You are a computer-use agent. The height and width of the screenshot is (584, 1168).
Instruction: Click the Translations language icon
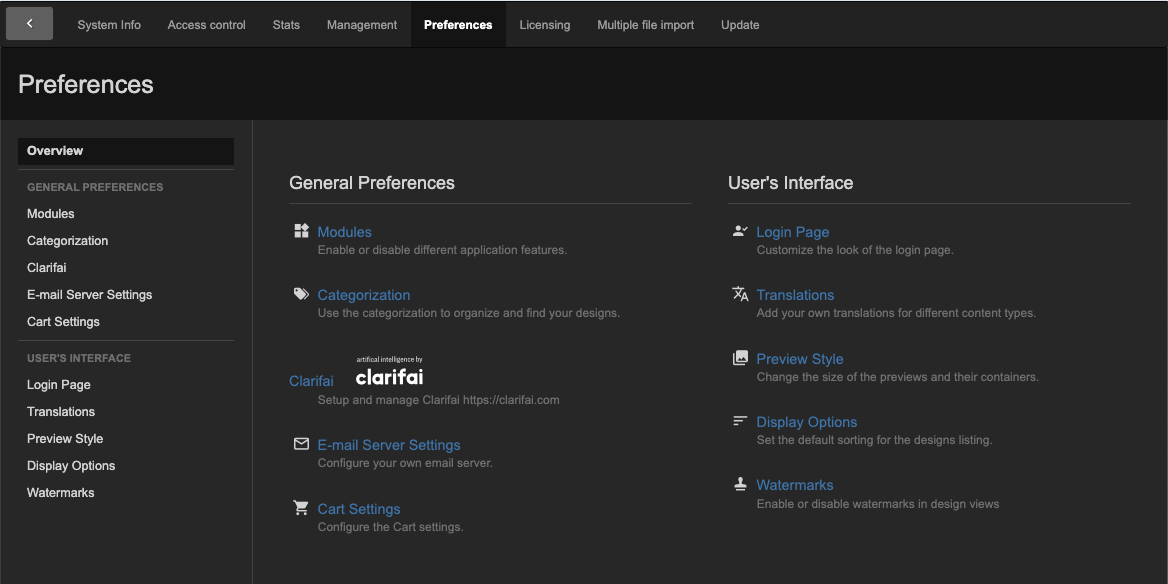click(740, 294)
